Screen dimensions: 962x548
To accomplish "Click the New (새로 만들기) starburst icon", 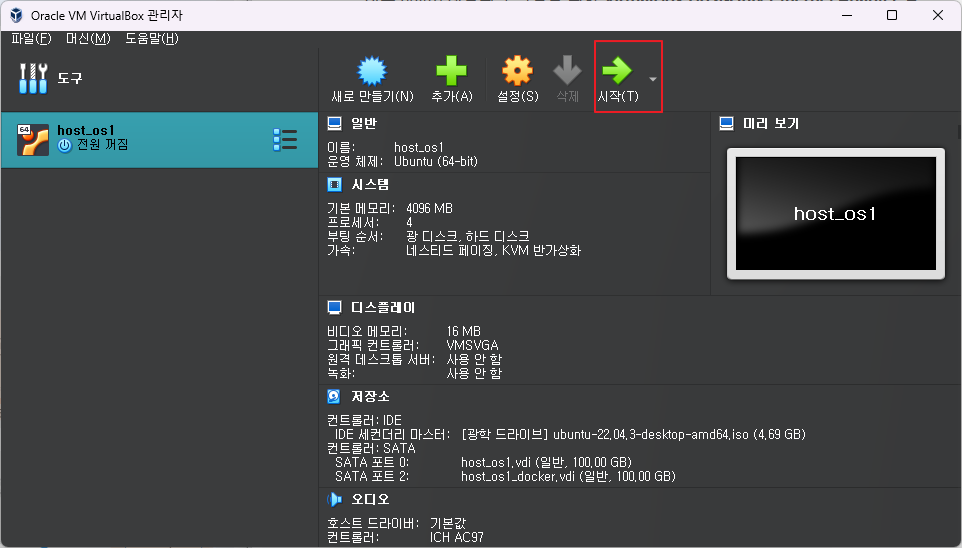I will 372,71.
